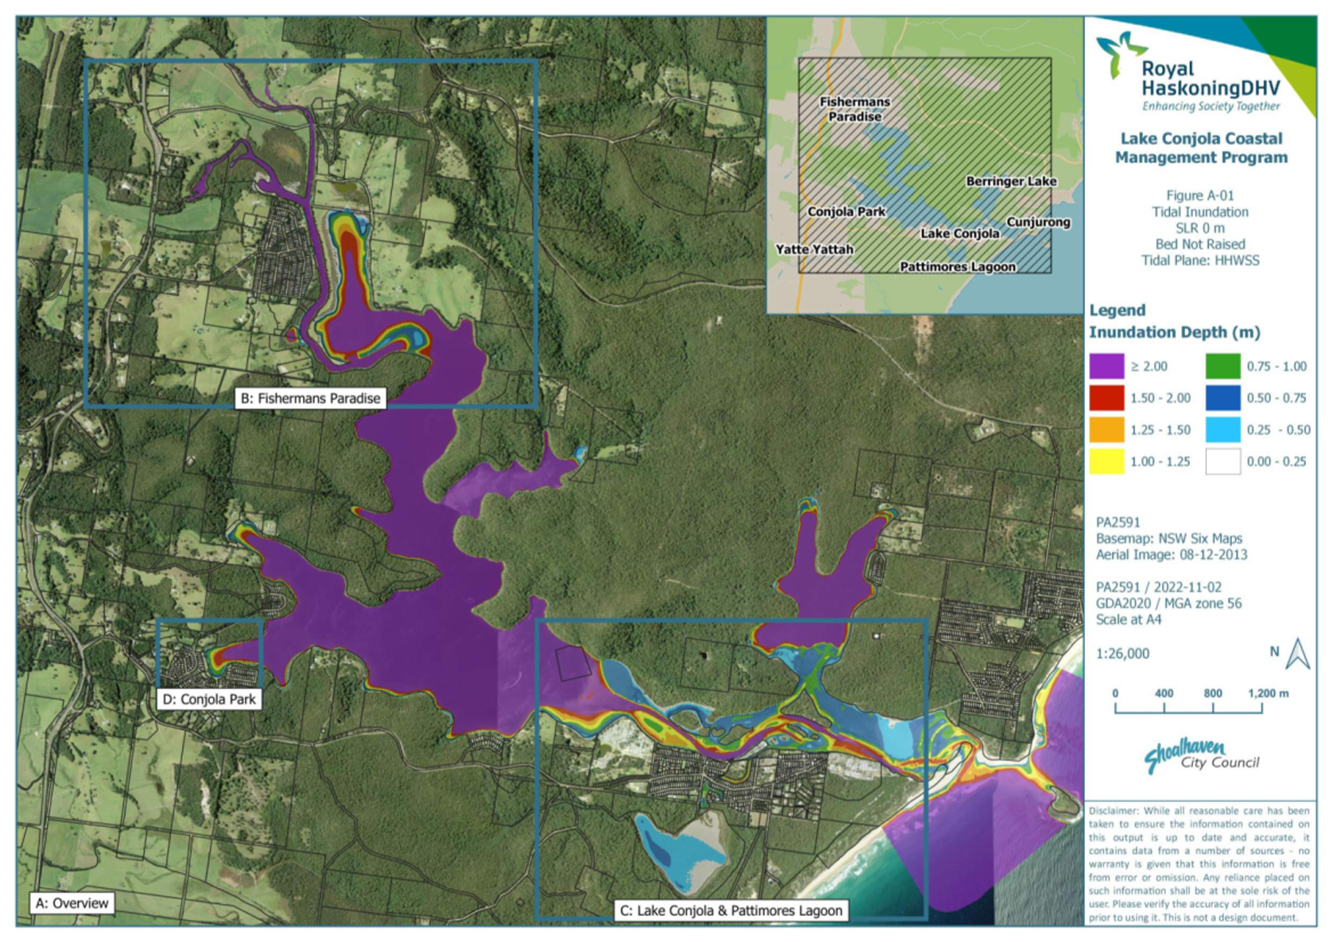Click the map scale bar
Viewport: 1332px width, 942px height.
[1188, 703]
